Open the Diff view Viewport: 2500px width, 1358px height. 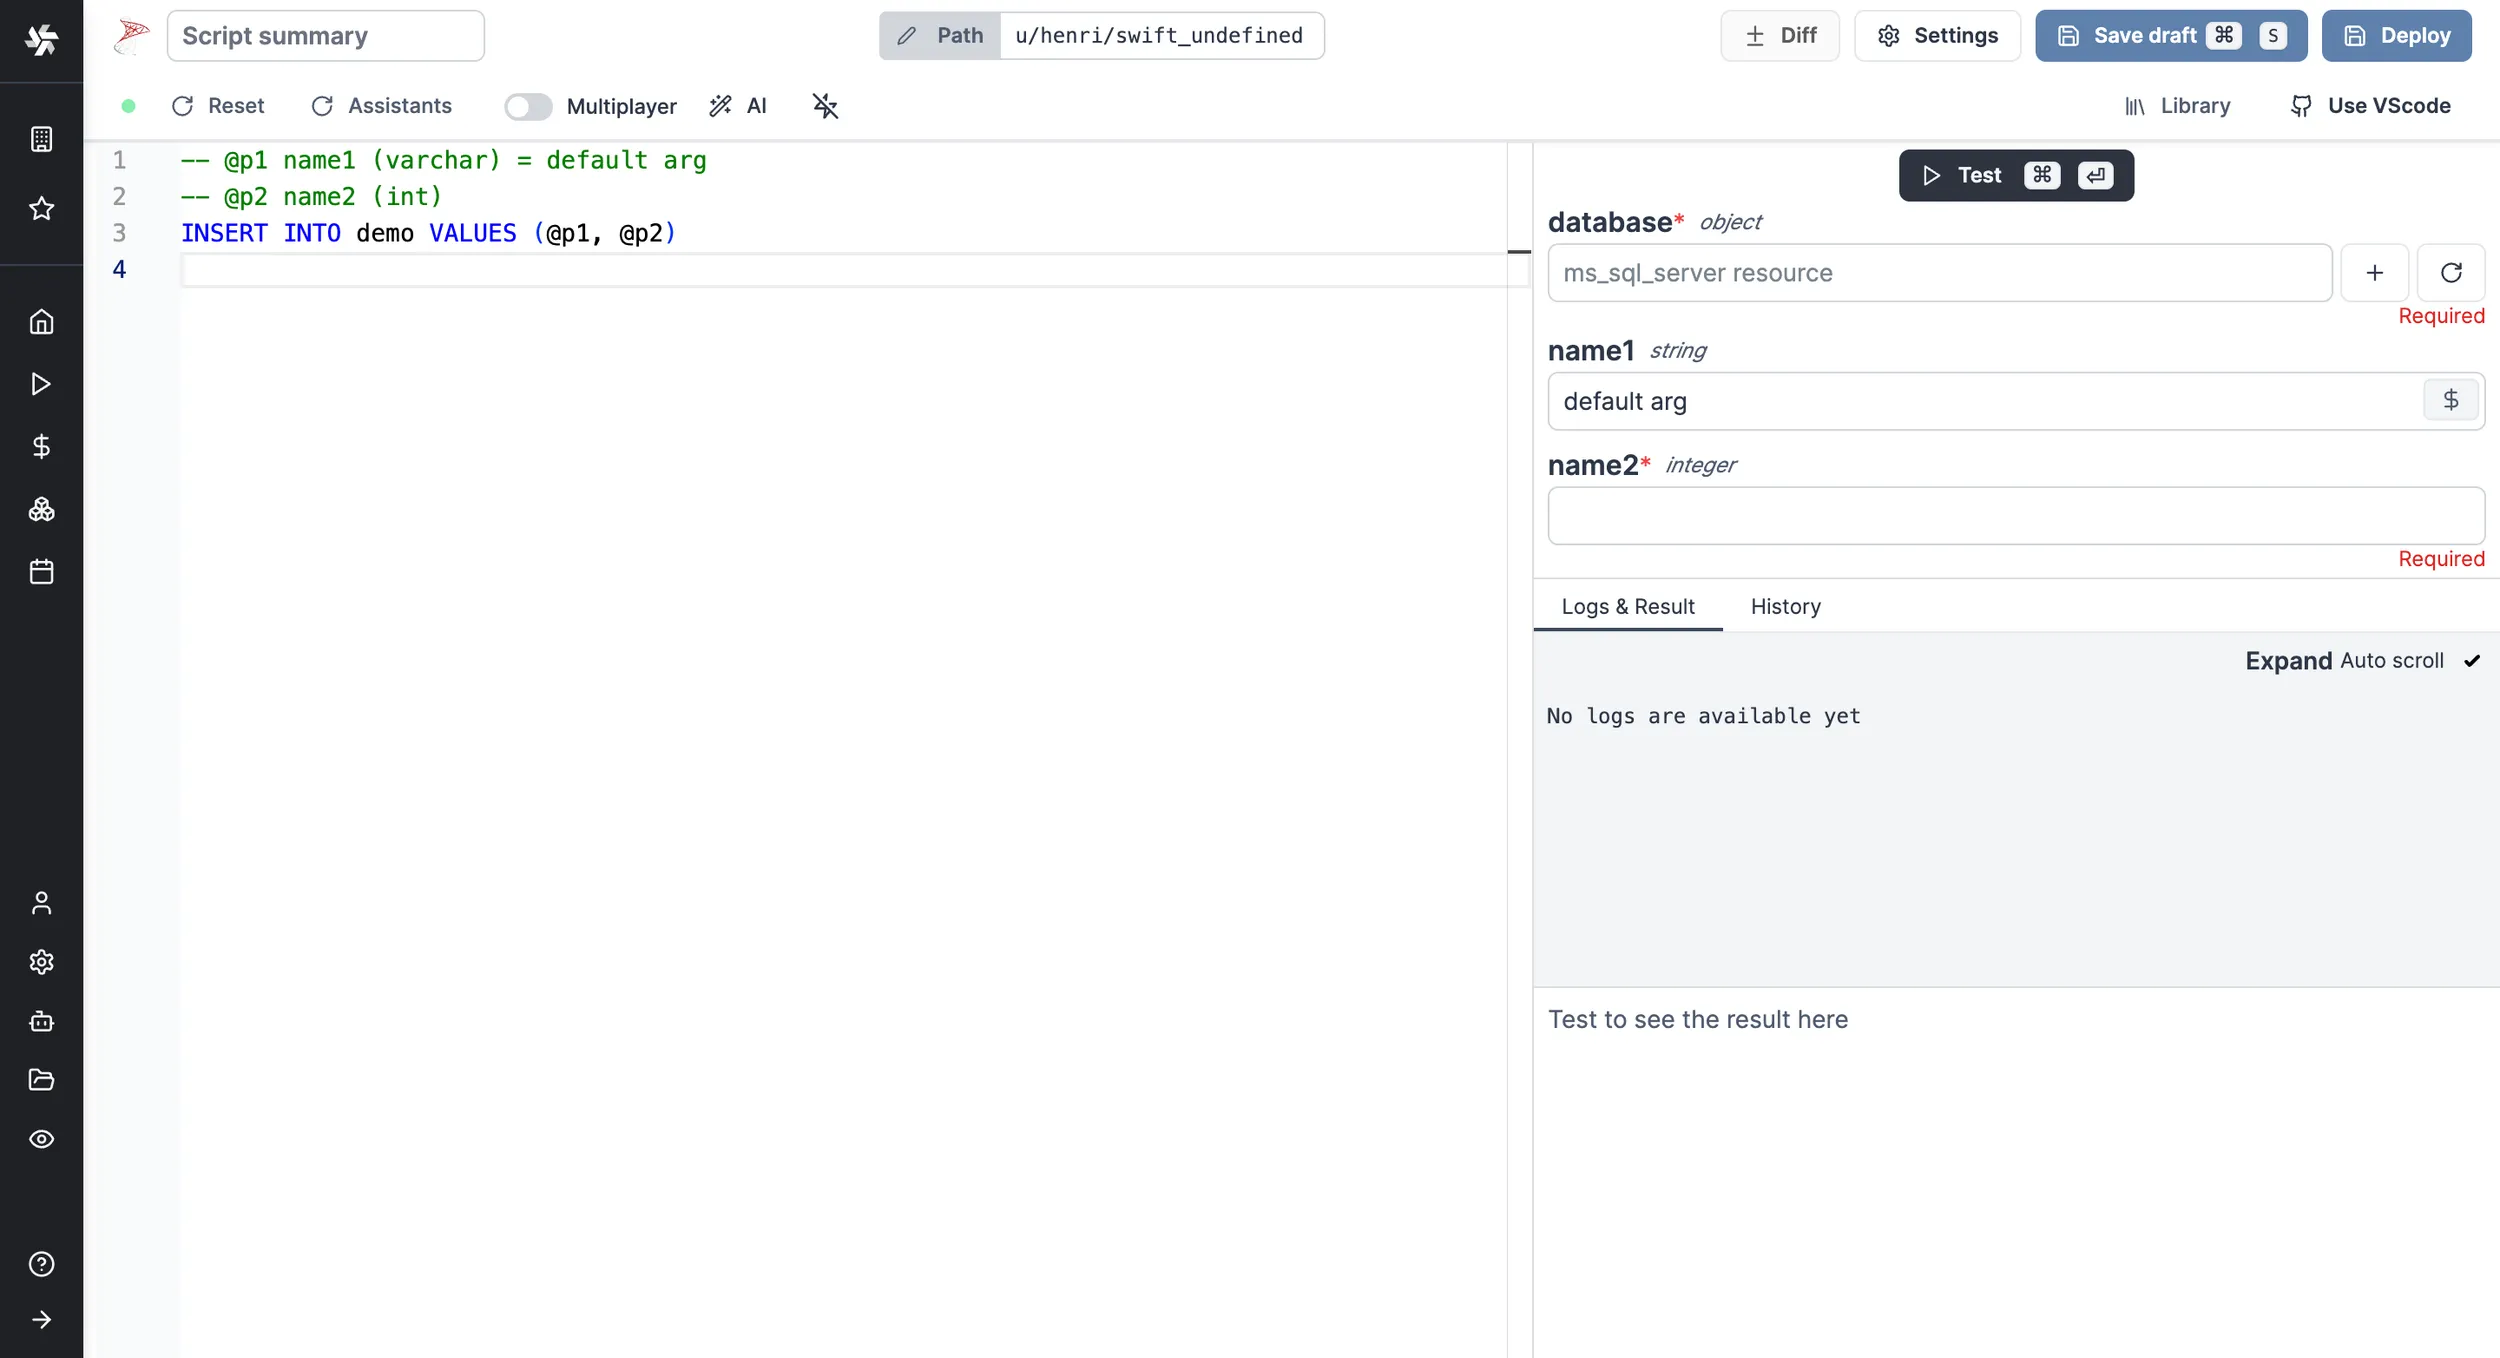coord(1779,35)
